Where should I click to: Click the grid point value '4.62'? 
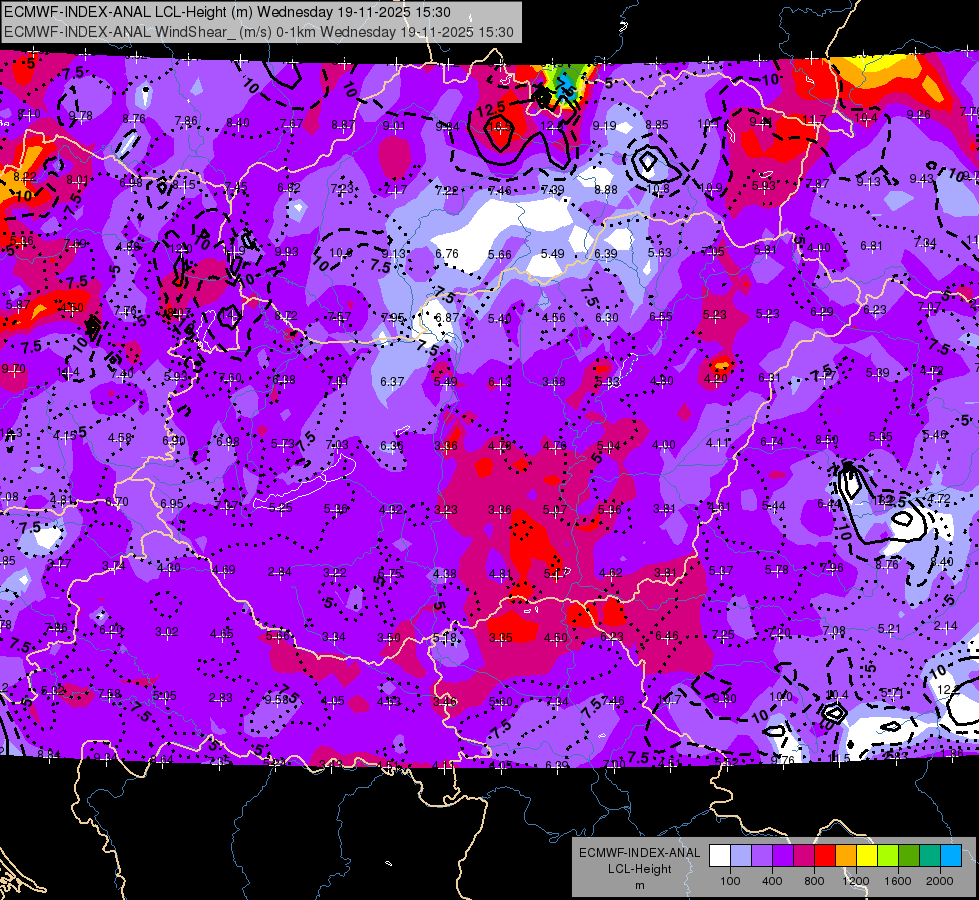pyautogui.click(x=611, y=572)
